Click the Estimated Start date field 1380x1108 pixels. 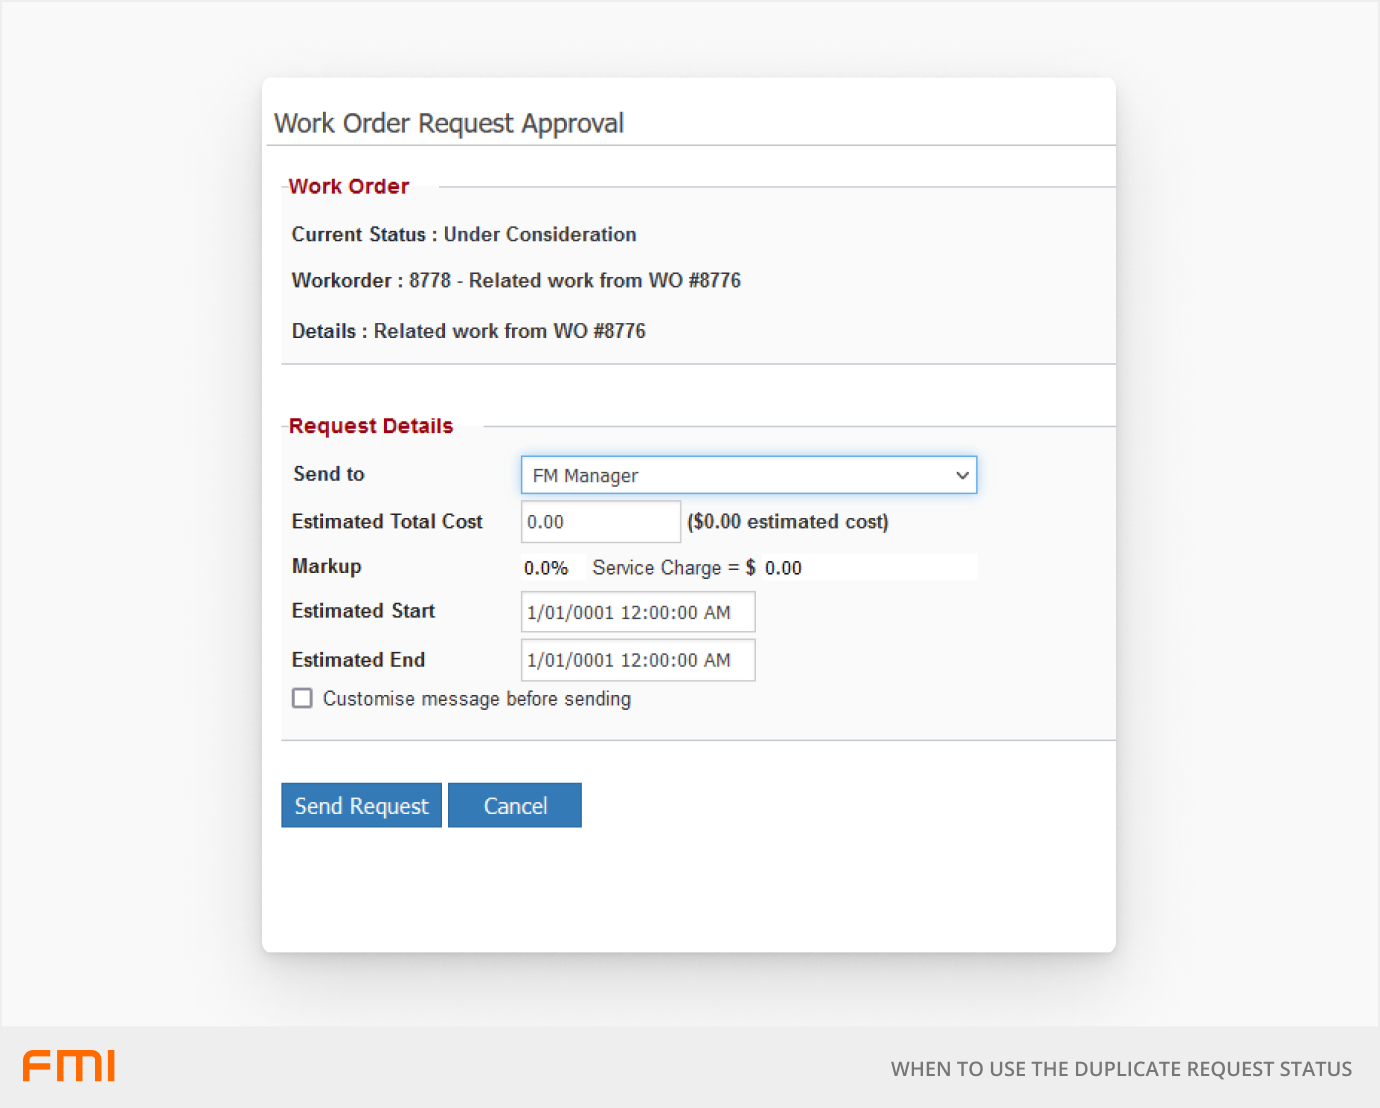(637, 612)
